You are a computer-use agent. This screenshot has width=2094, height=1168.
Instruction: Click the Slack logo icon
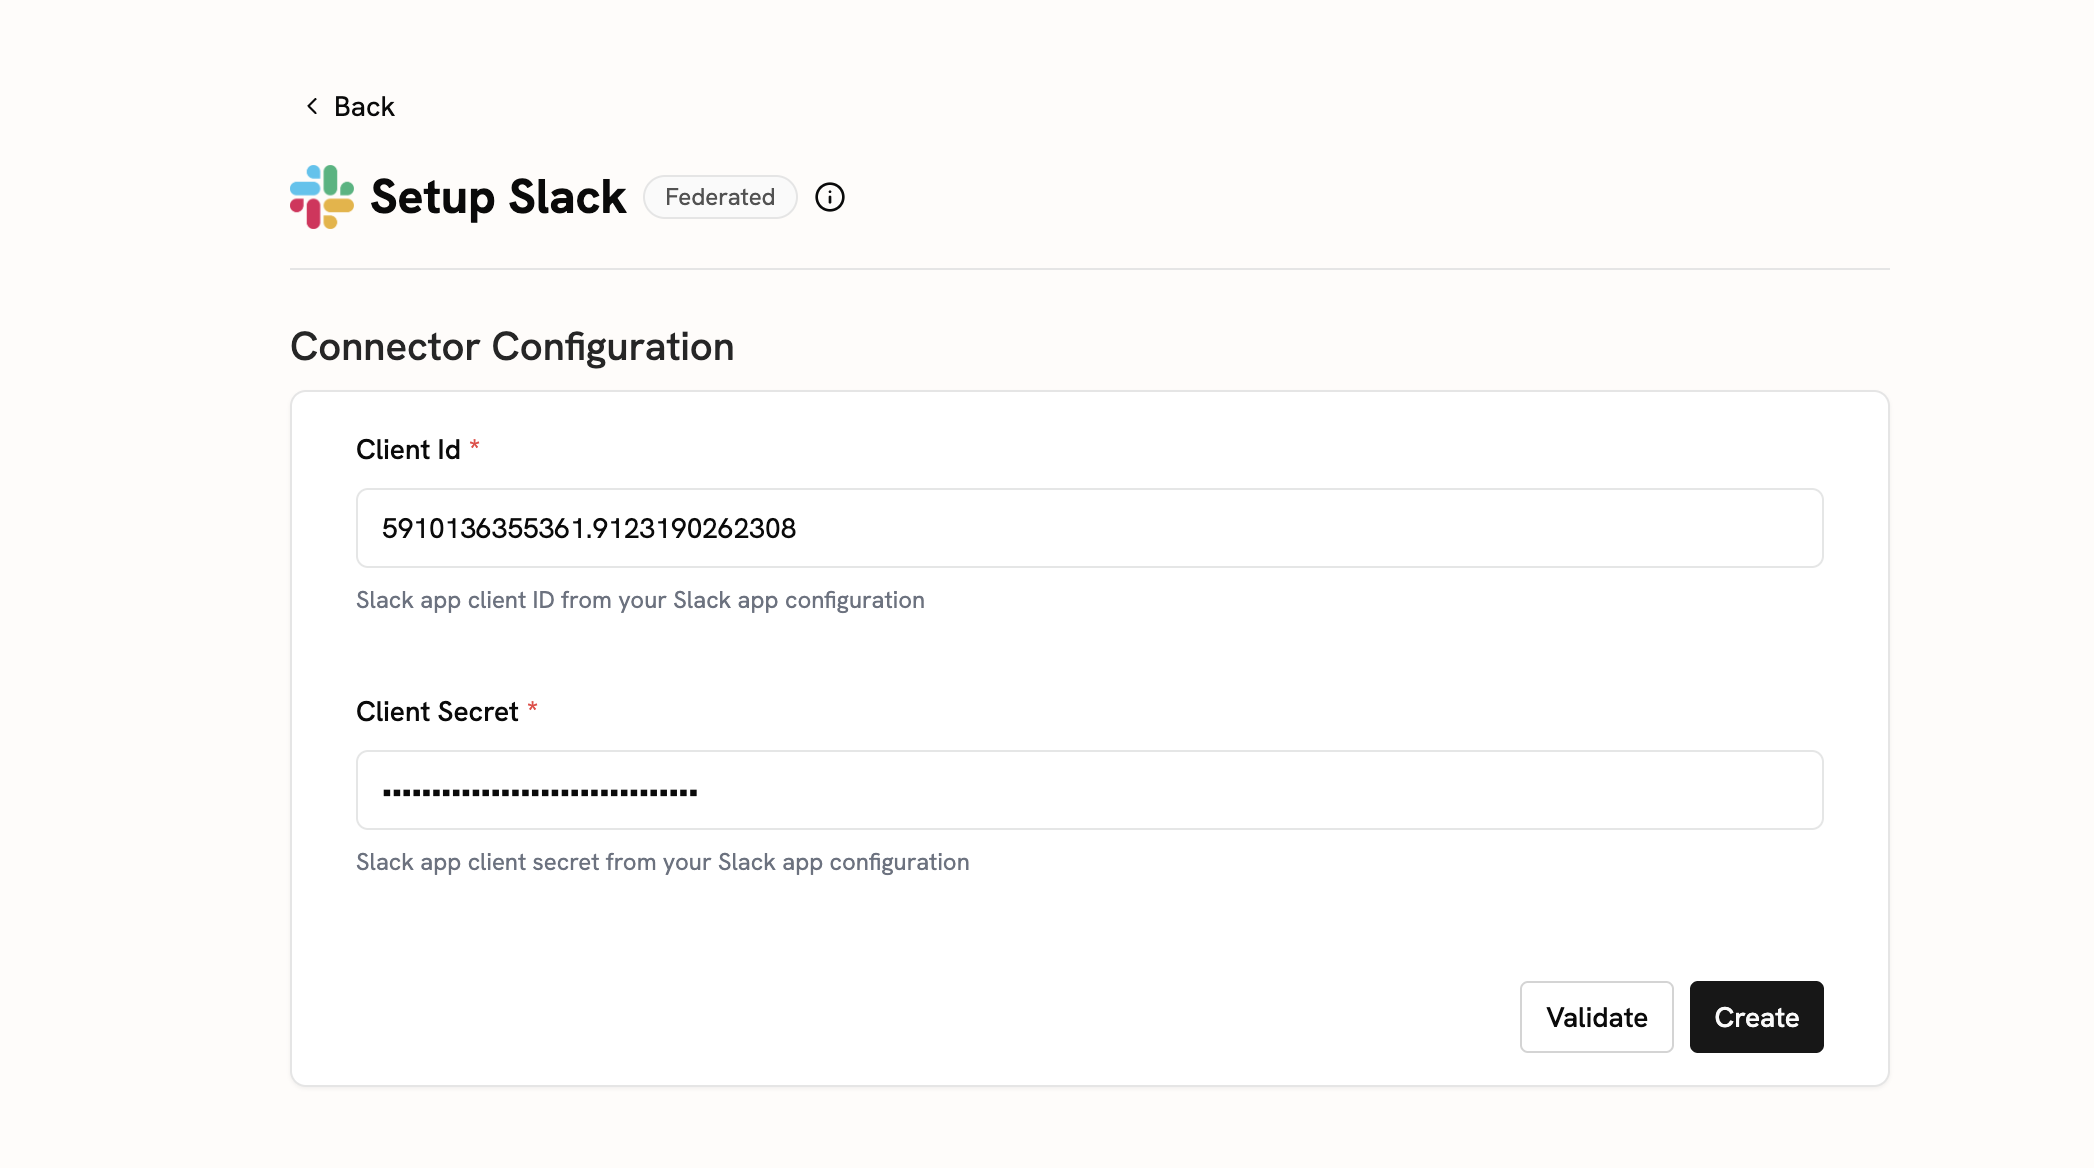pos(322,197)
